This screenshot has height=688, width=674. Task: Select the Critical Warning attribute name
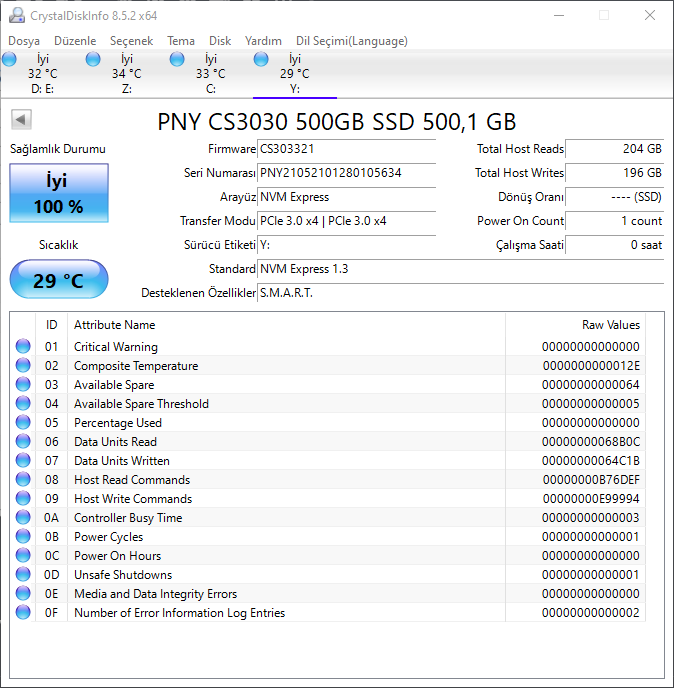point(116,347)
